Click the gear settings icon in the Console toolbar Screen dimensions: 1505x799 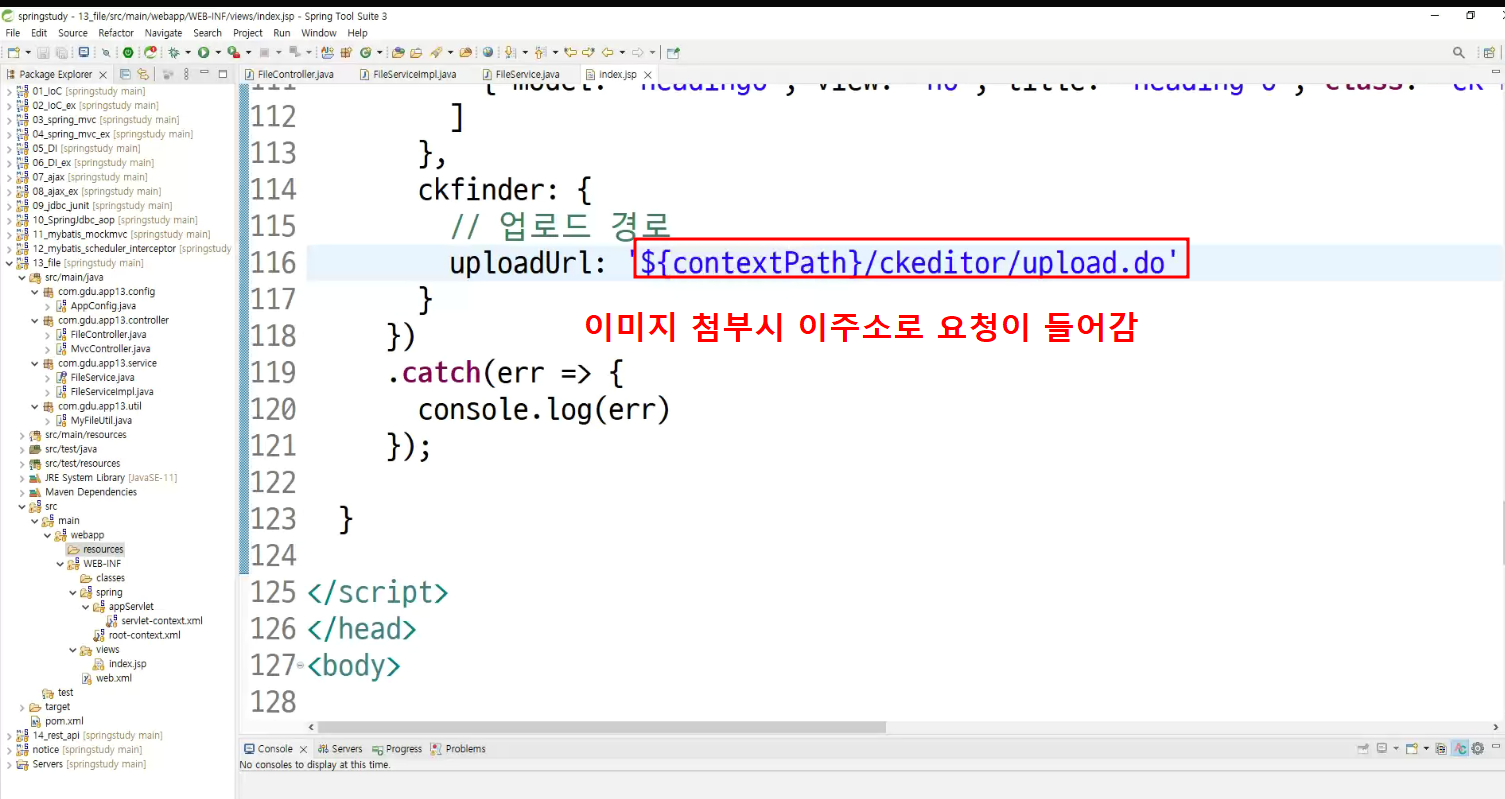coord(1478,748)
